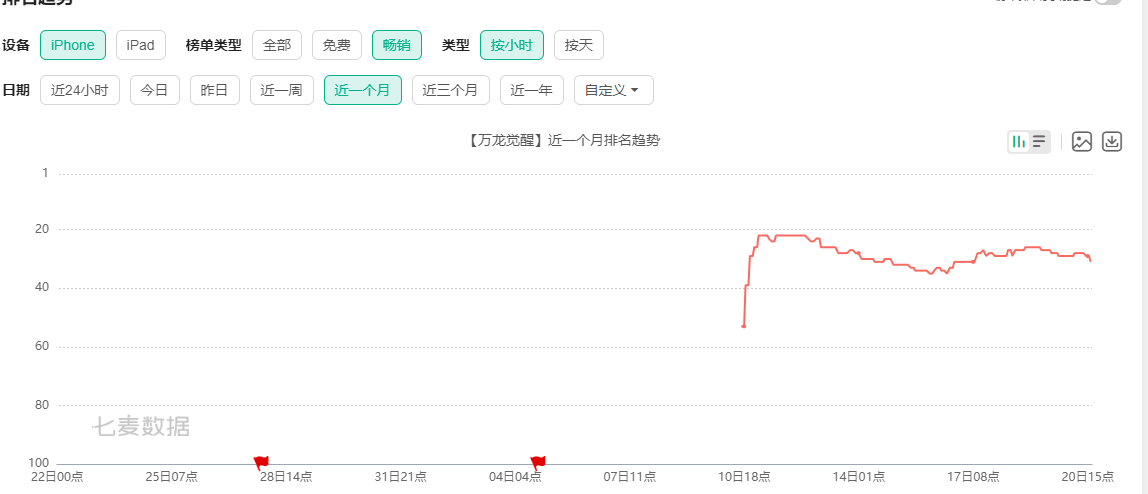Viewport: 1148px width, 494px height.
Task: Click red flag marker near 28日14点
Action: pyautogui.click(x=261, y=462)
